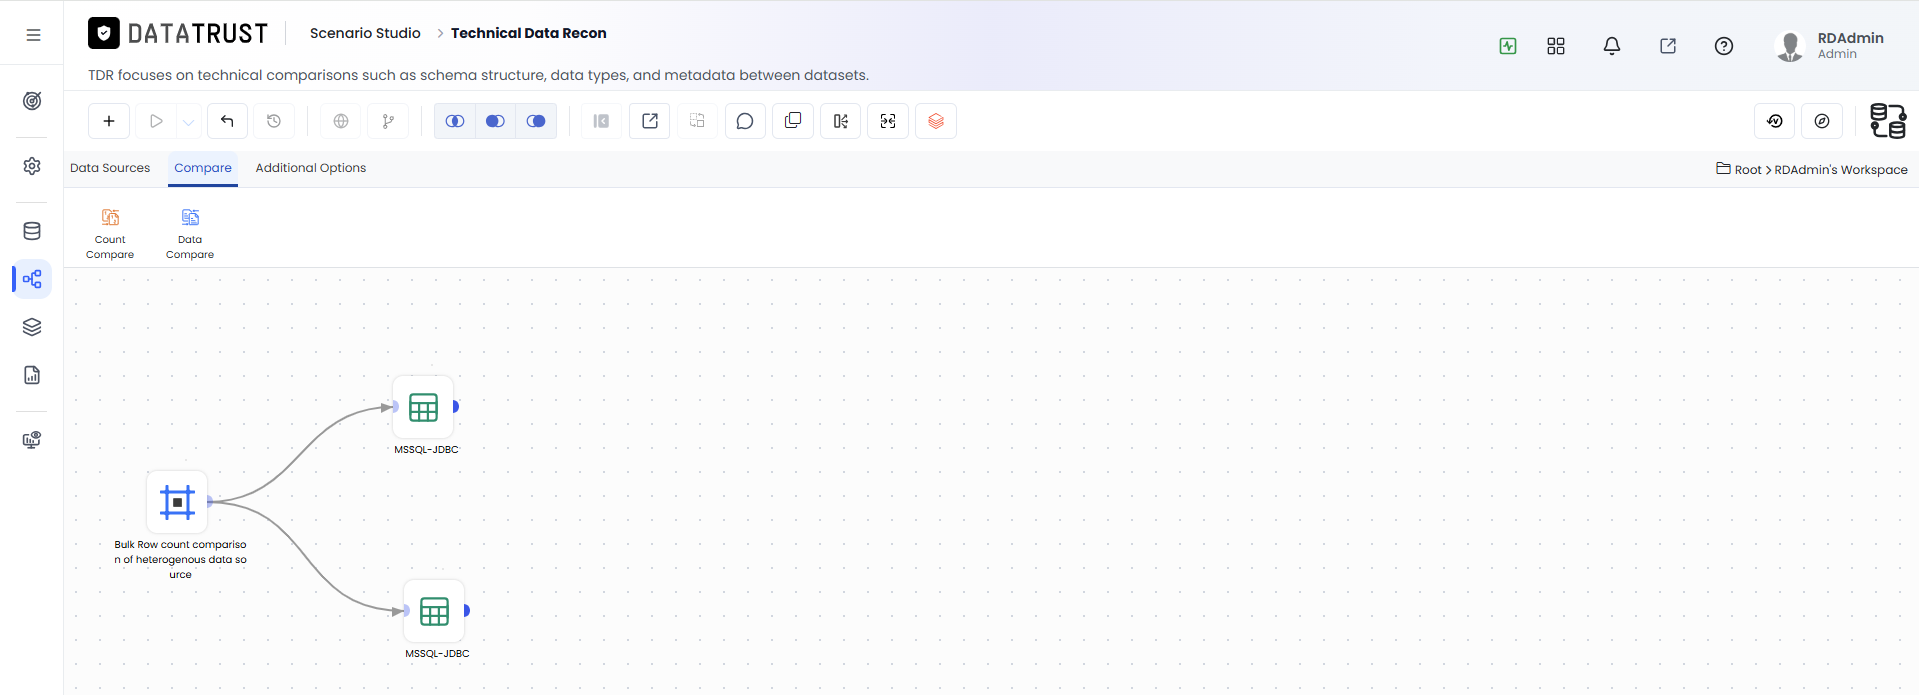Switch to the Compare tab
Image resolution: width=1919 pixels, height=695 pixels.
click(x=203, y=168)
